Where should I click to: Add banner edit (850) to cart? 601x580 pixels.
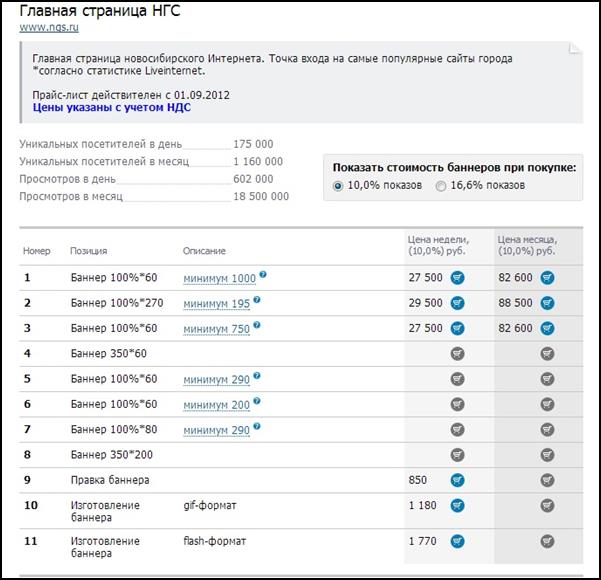(x=457, y=480)
